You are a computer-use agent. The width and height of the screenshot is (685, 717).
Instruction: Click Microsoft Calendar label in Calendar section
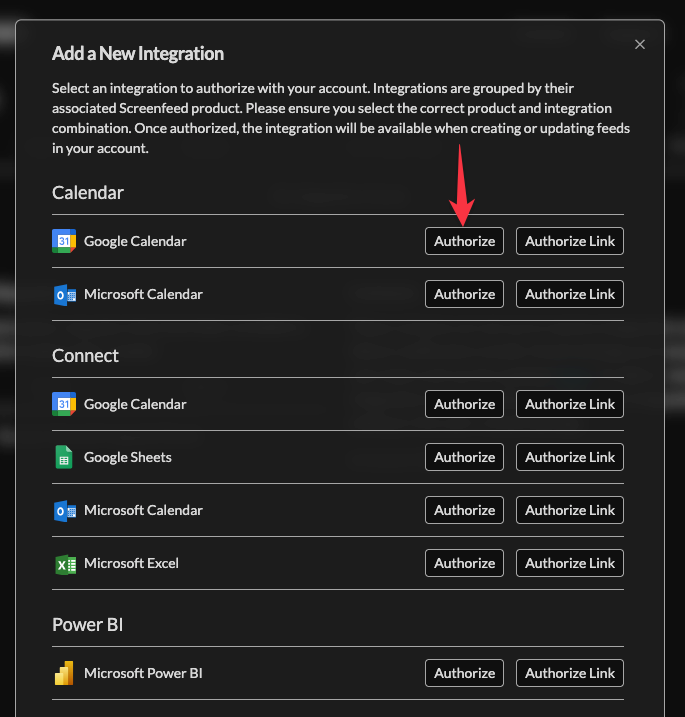coord(143,294)
